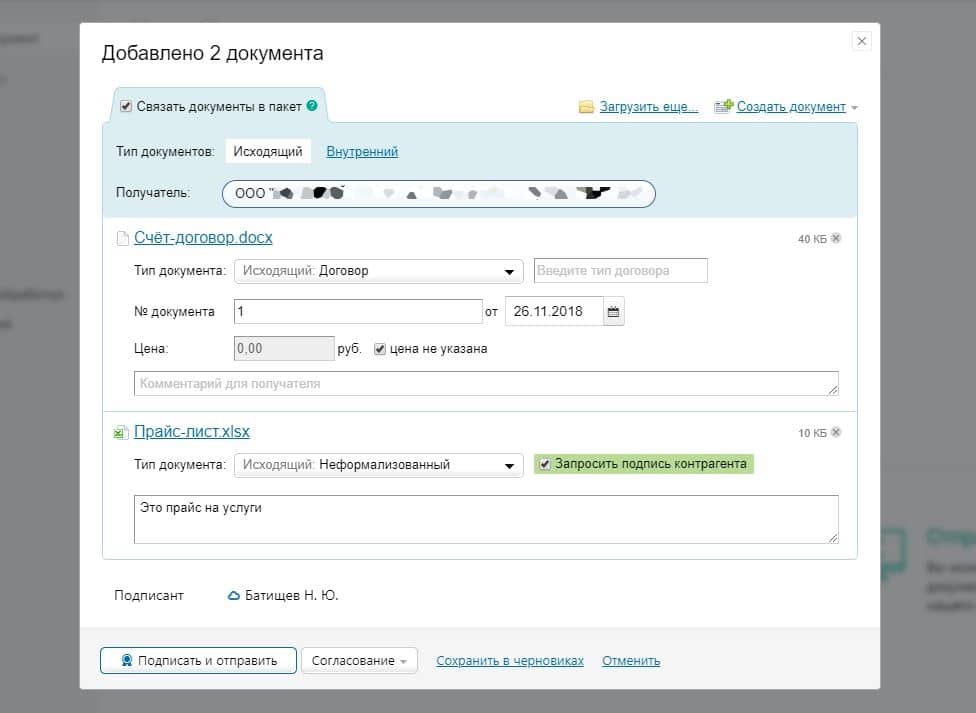Switch to Внутренний document type
This screenshot has width=976, height=713.
point(362,152)
